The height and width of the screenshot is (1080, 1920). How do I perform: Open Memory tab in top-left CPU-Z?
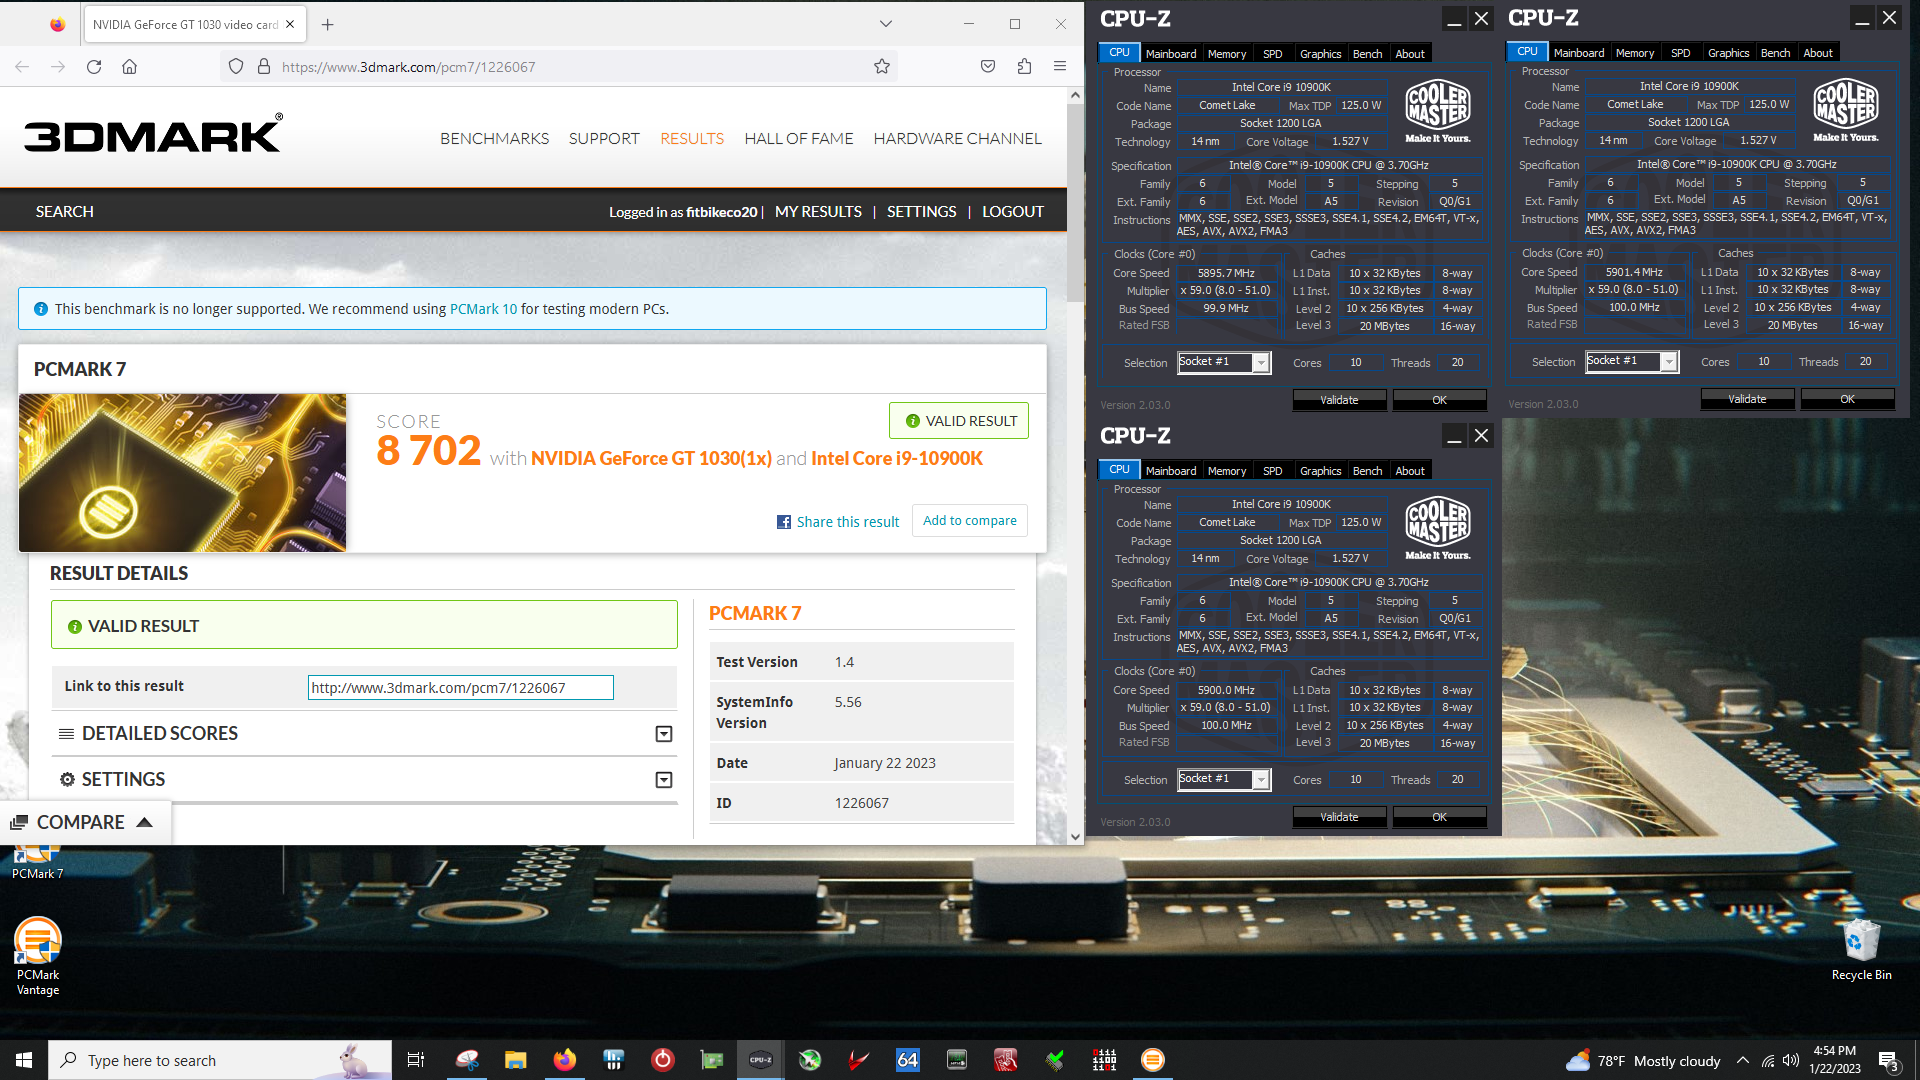pos(1227,54)
